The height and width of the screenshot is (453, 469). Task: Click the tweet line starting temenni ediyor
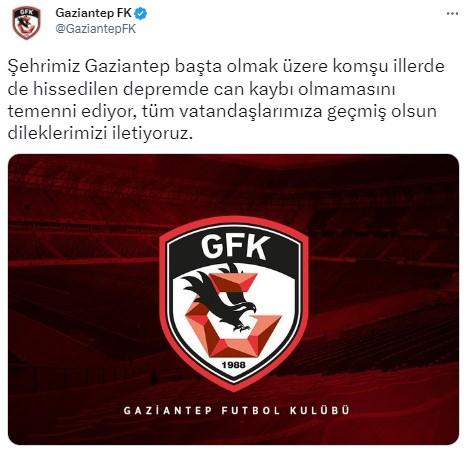222,111
